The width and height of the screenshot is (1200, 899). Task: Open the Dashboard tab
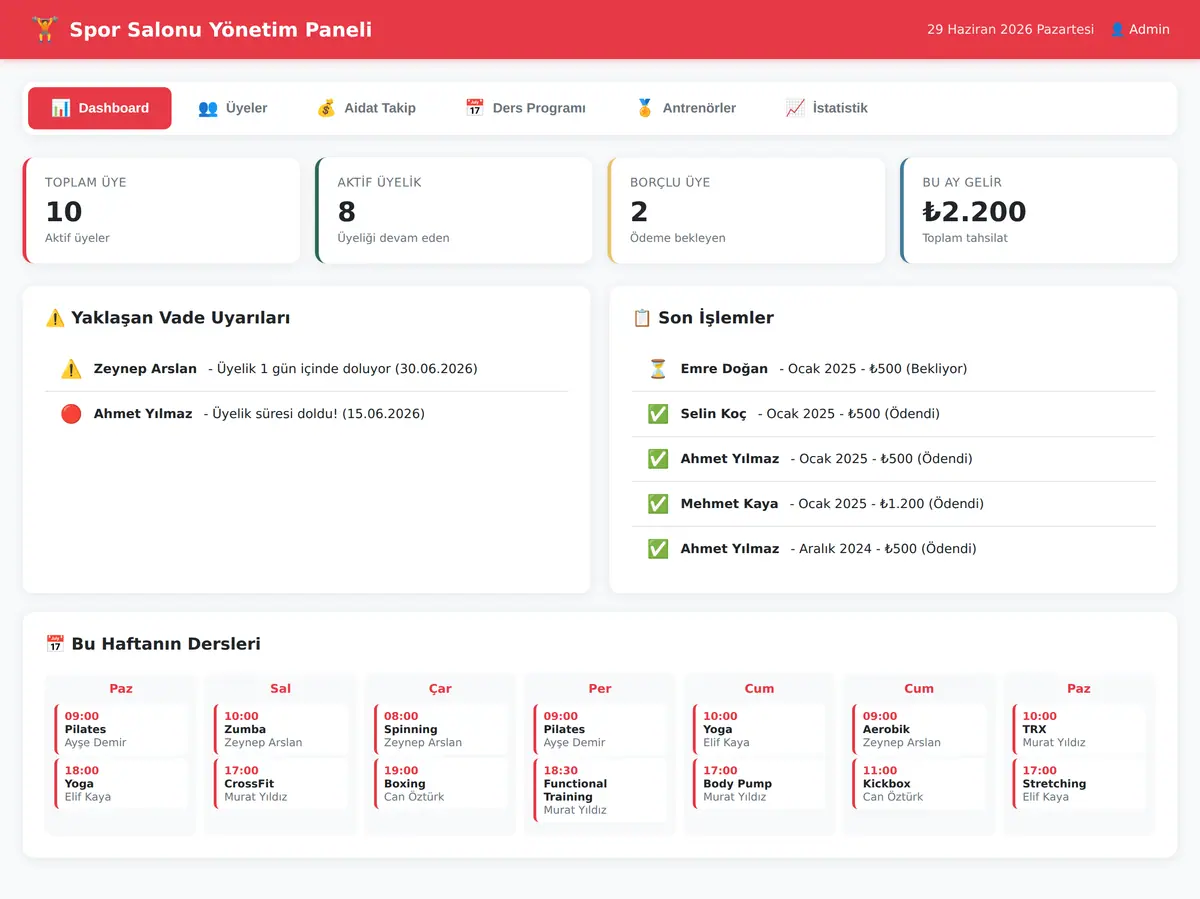pyautogui.click(x=100, y=108)
